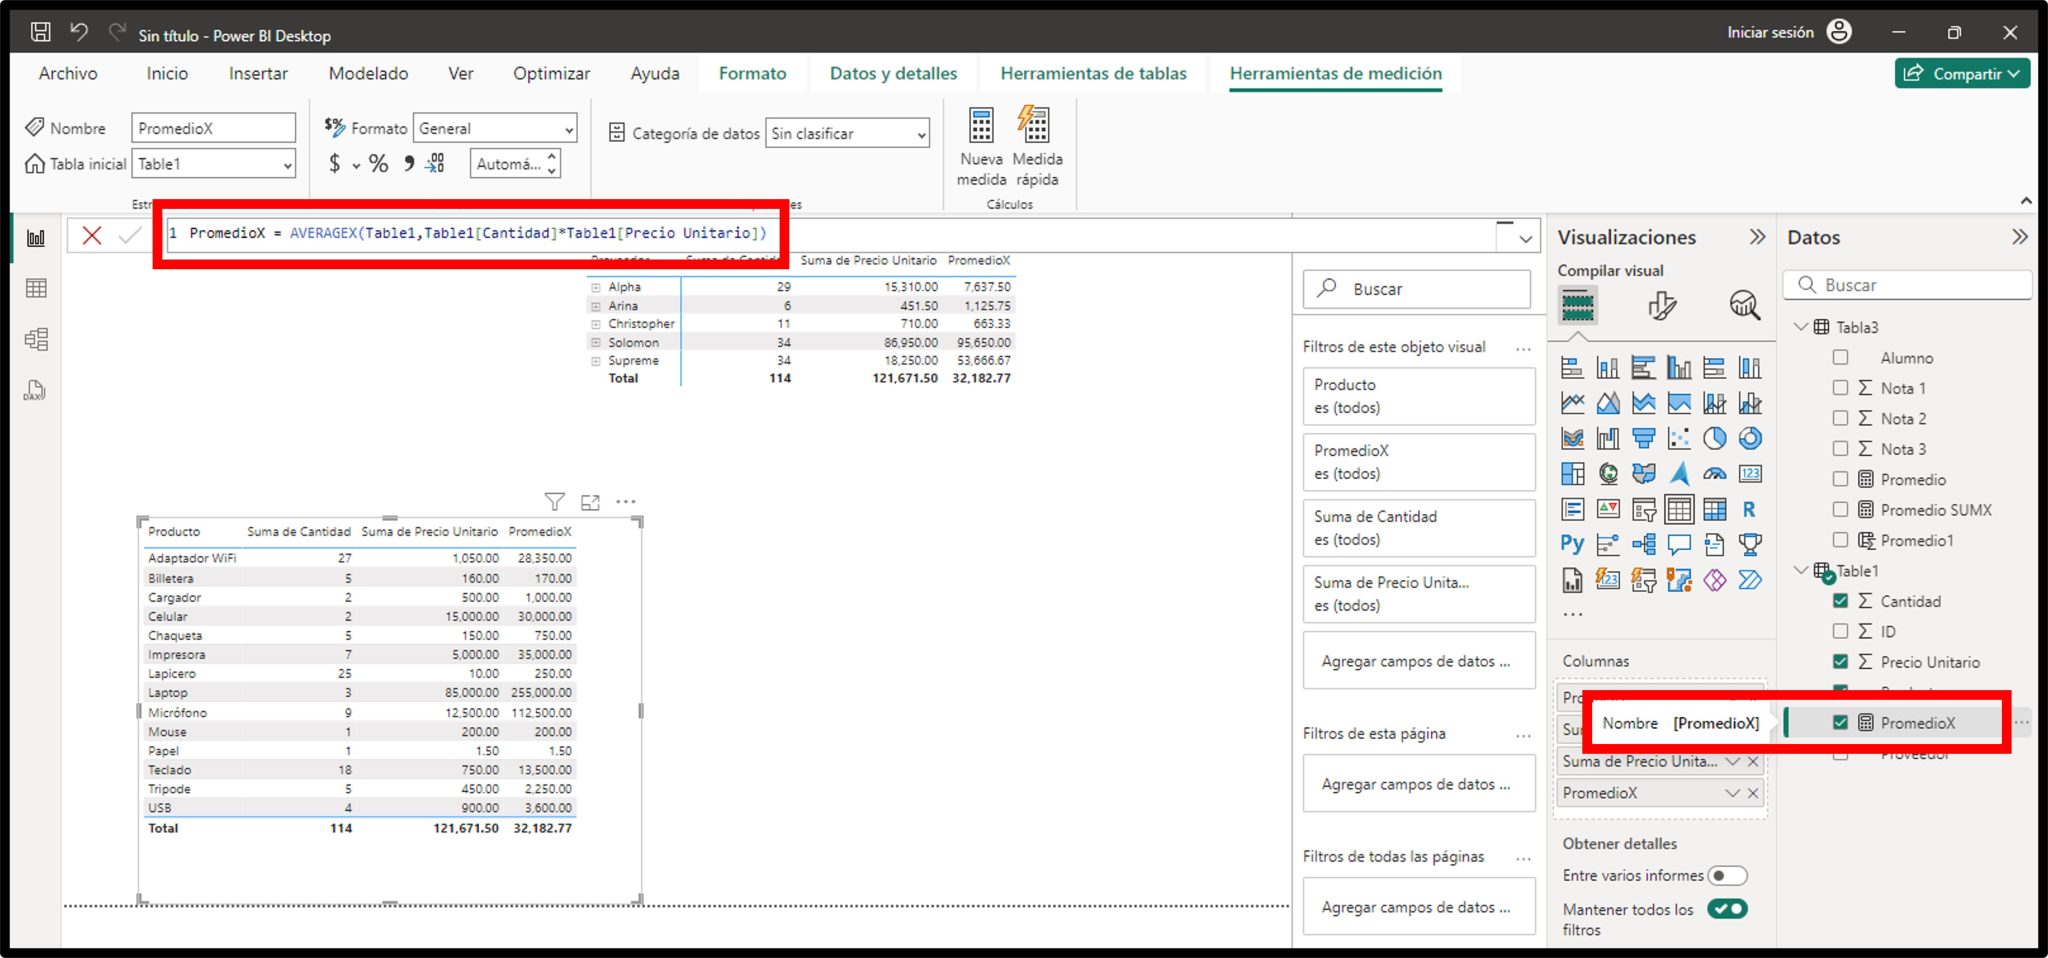The image size is (2048, 958).
Task: Select the table visualization
Action: (1680, 509)
